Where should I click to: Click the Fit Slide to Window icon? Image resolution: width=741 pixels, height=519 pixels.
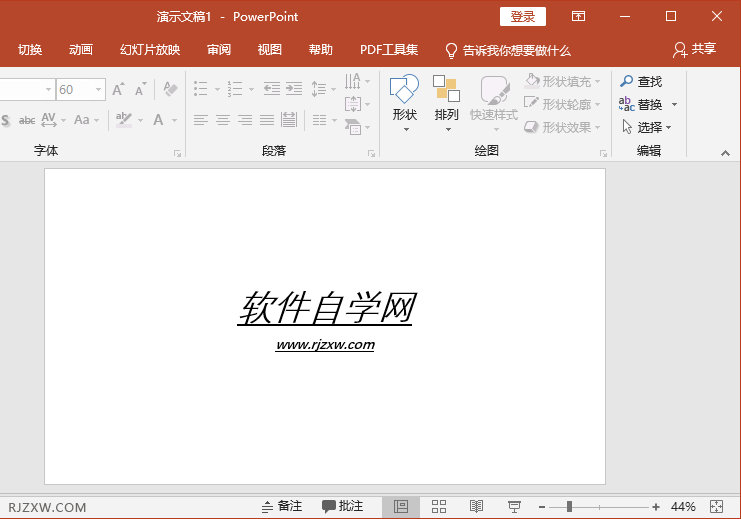[x=716, y=507]
